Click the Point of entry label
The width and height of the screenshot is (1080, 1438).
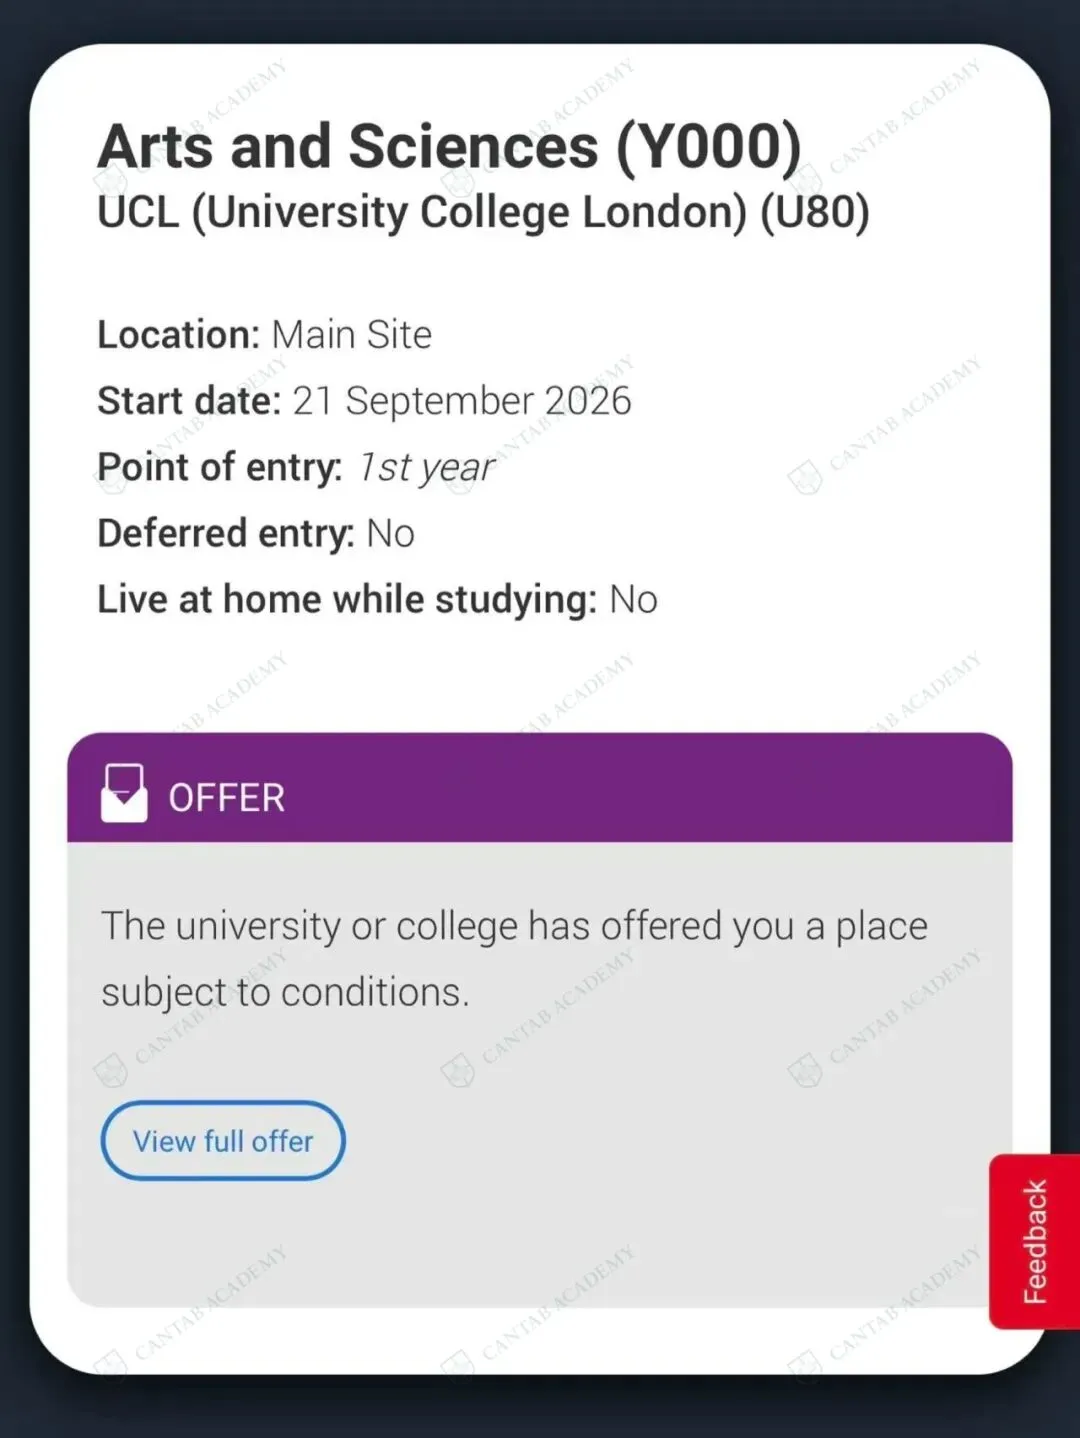(x=219, y=467)
